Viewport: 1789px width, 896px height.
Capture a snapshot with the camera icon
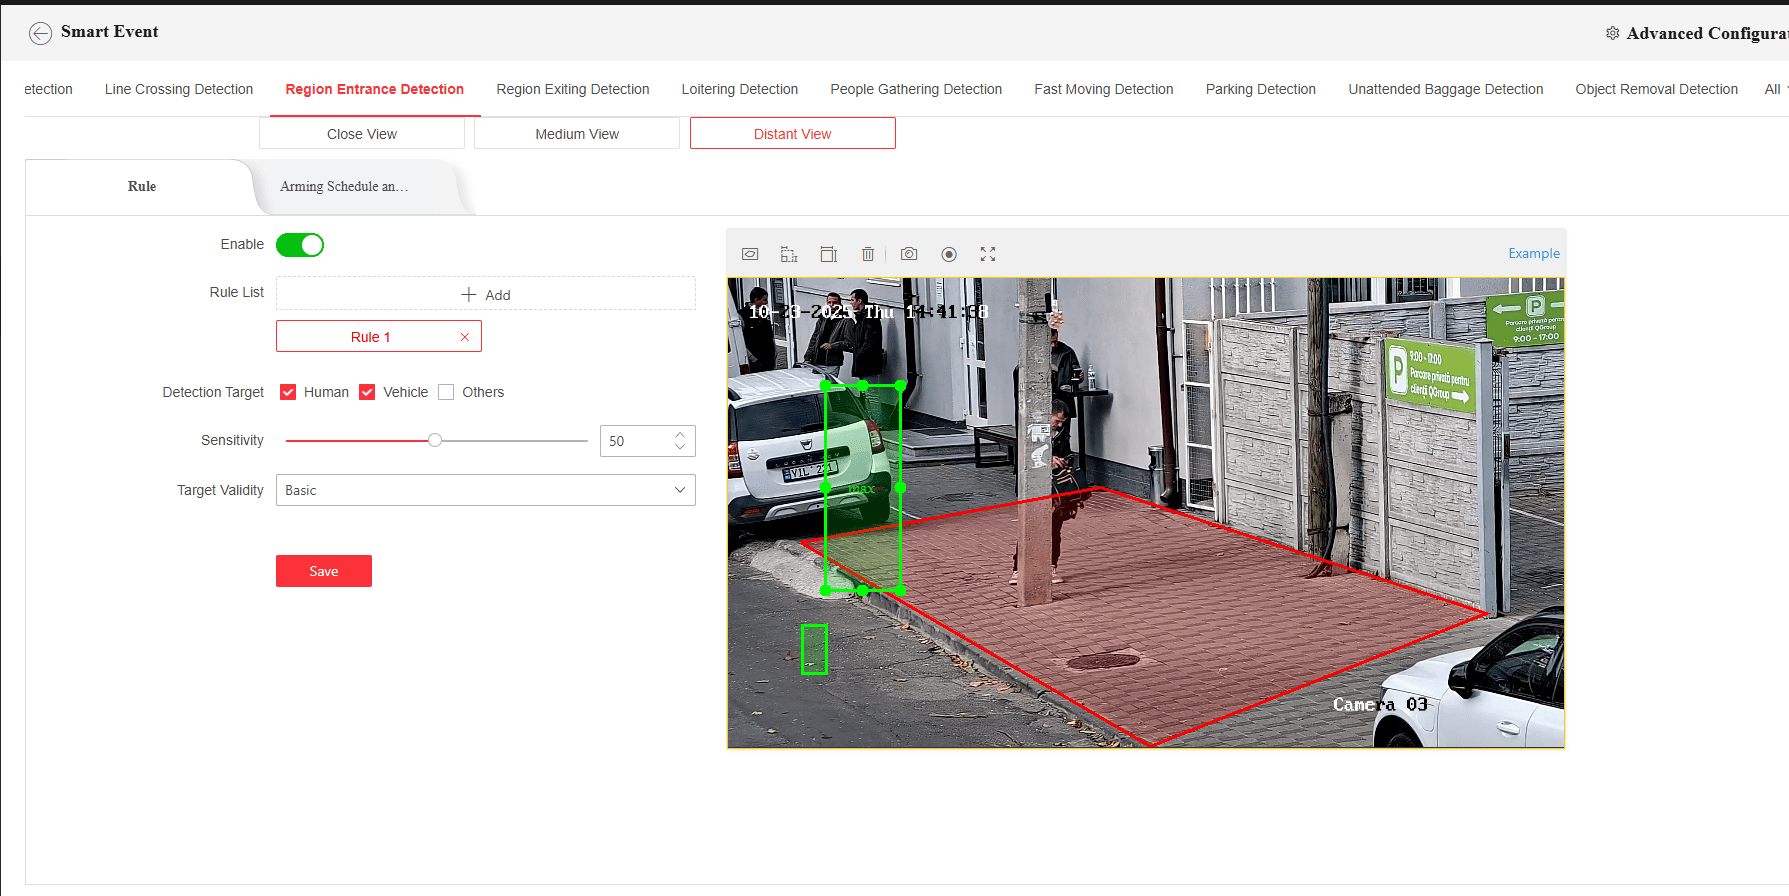pos(909,254)
